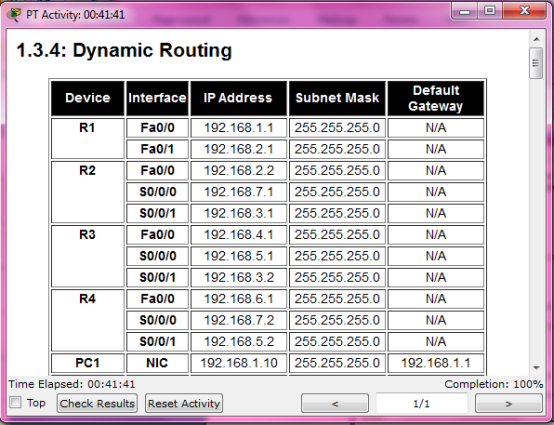Click the R2 S0/0/0 interface cell

coord(158,192)
